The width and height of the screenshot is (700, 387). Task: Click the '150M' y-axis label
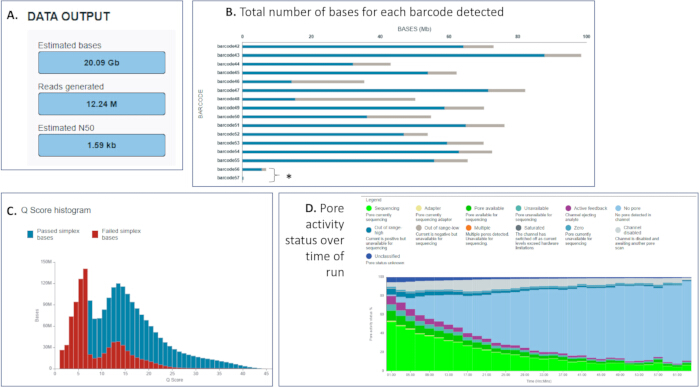(47, 262)
